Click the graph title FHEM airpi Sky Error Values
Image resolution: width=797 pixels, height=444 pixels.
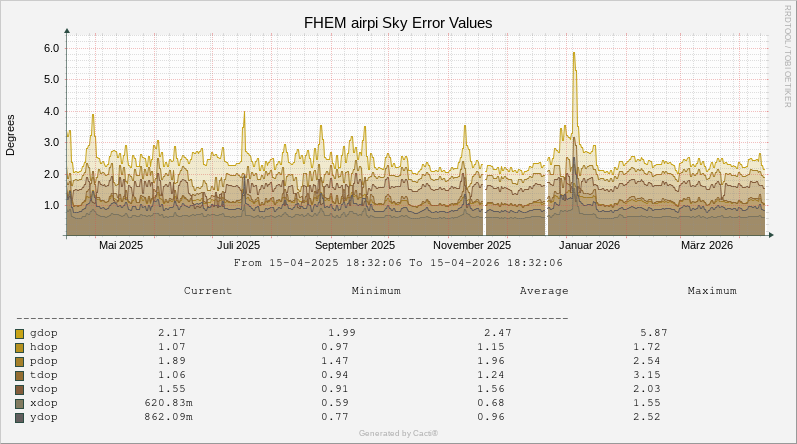(x=398, y=23)
